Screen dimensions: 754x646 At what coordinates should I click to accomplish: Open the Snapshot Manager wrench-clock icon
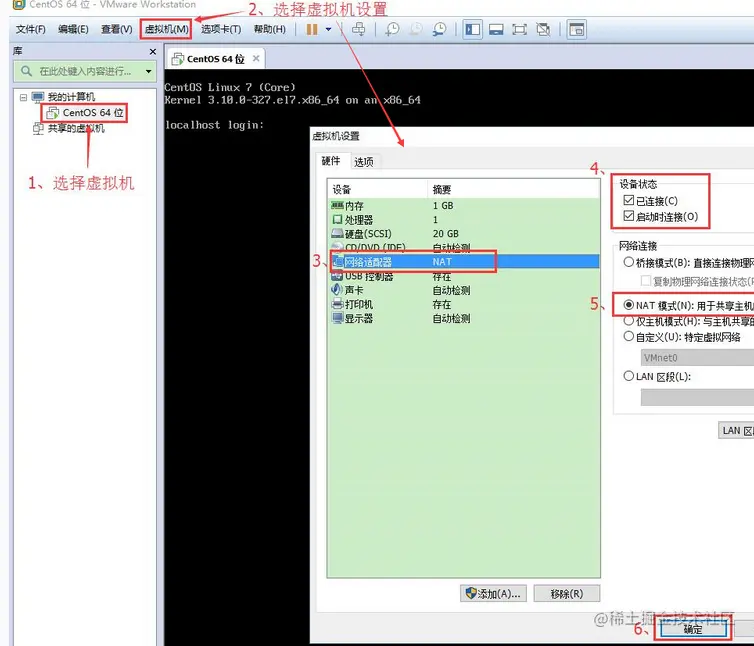click(439, 29)
